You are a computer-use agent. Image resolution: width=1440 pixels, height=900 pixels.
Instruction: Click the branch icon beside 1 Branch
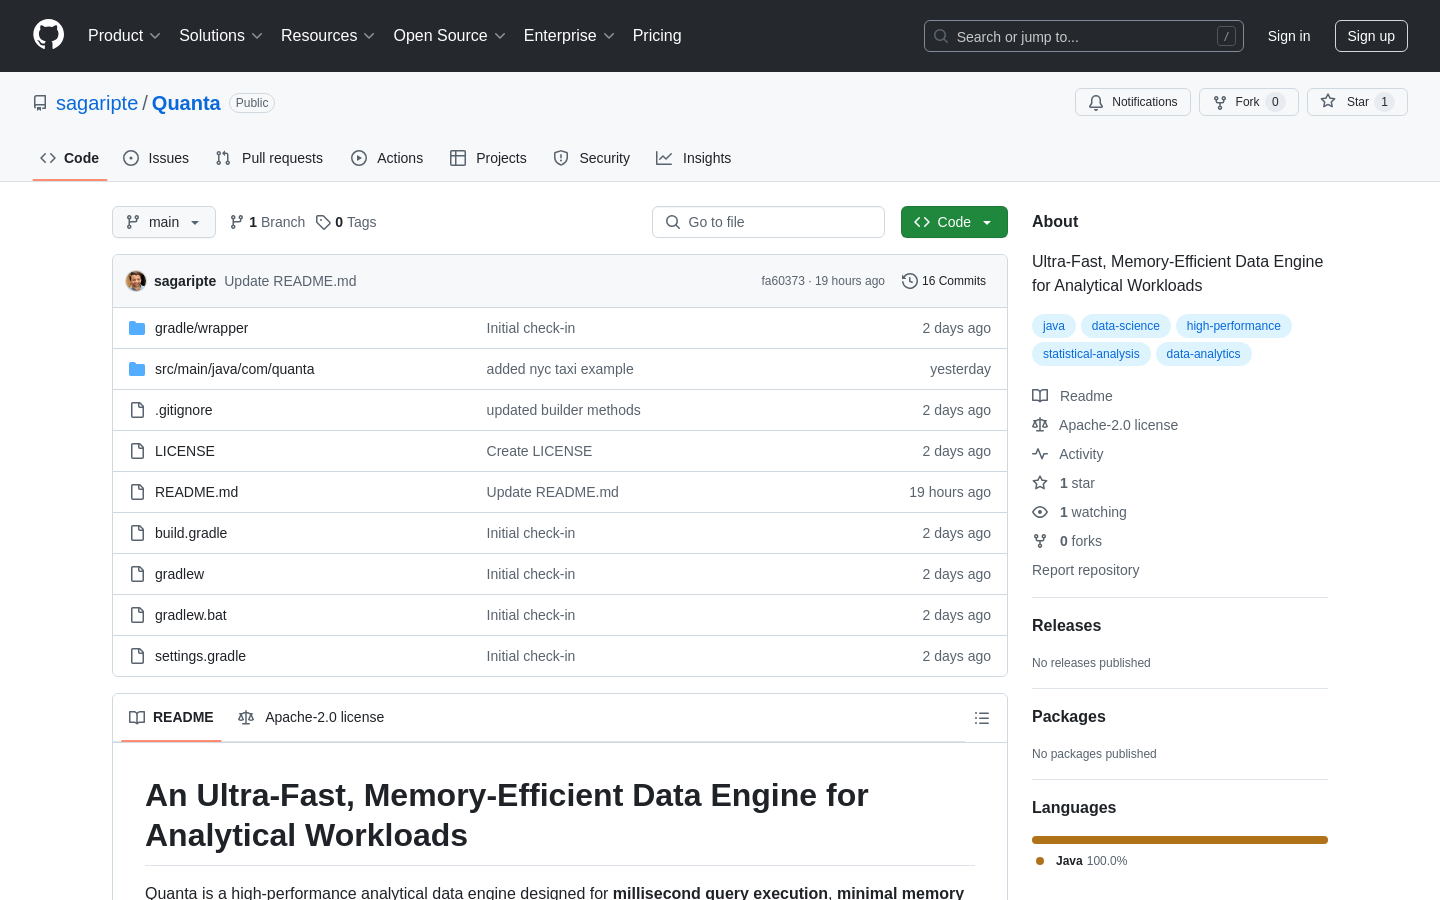[x=237, y=222]
